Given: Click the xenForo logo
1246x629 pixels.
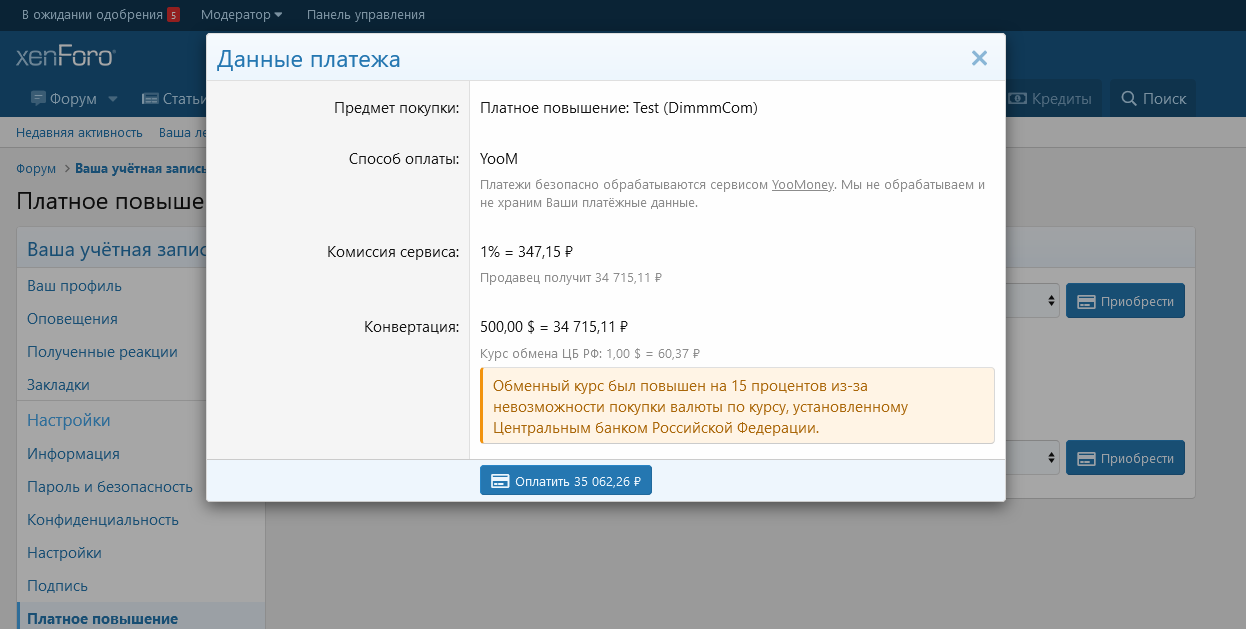Looking at the screenshot, I should tap(66, 56).
